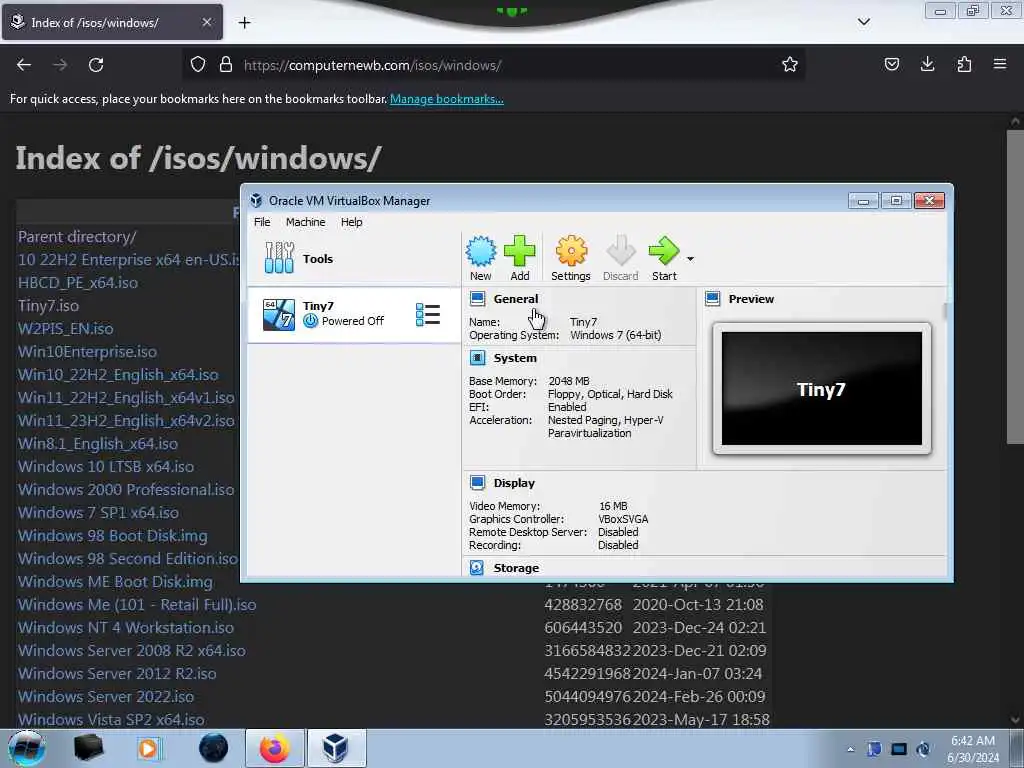Viewport: 1024px width, 768px height.
Task: Click the System section header
Action: coord(515,358)
